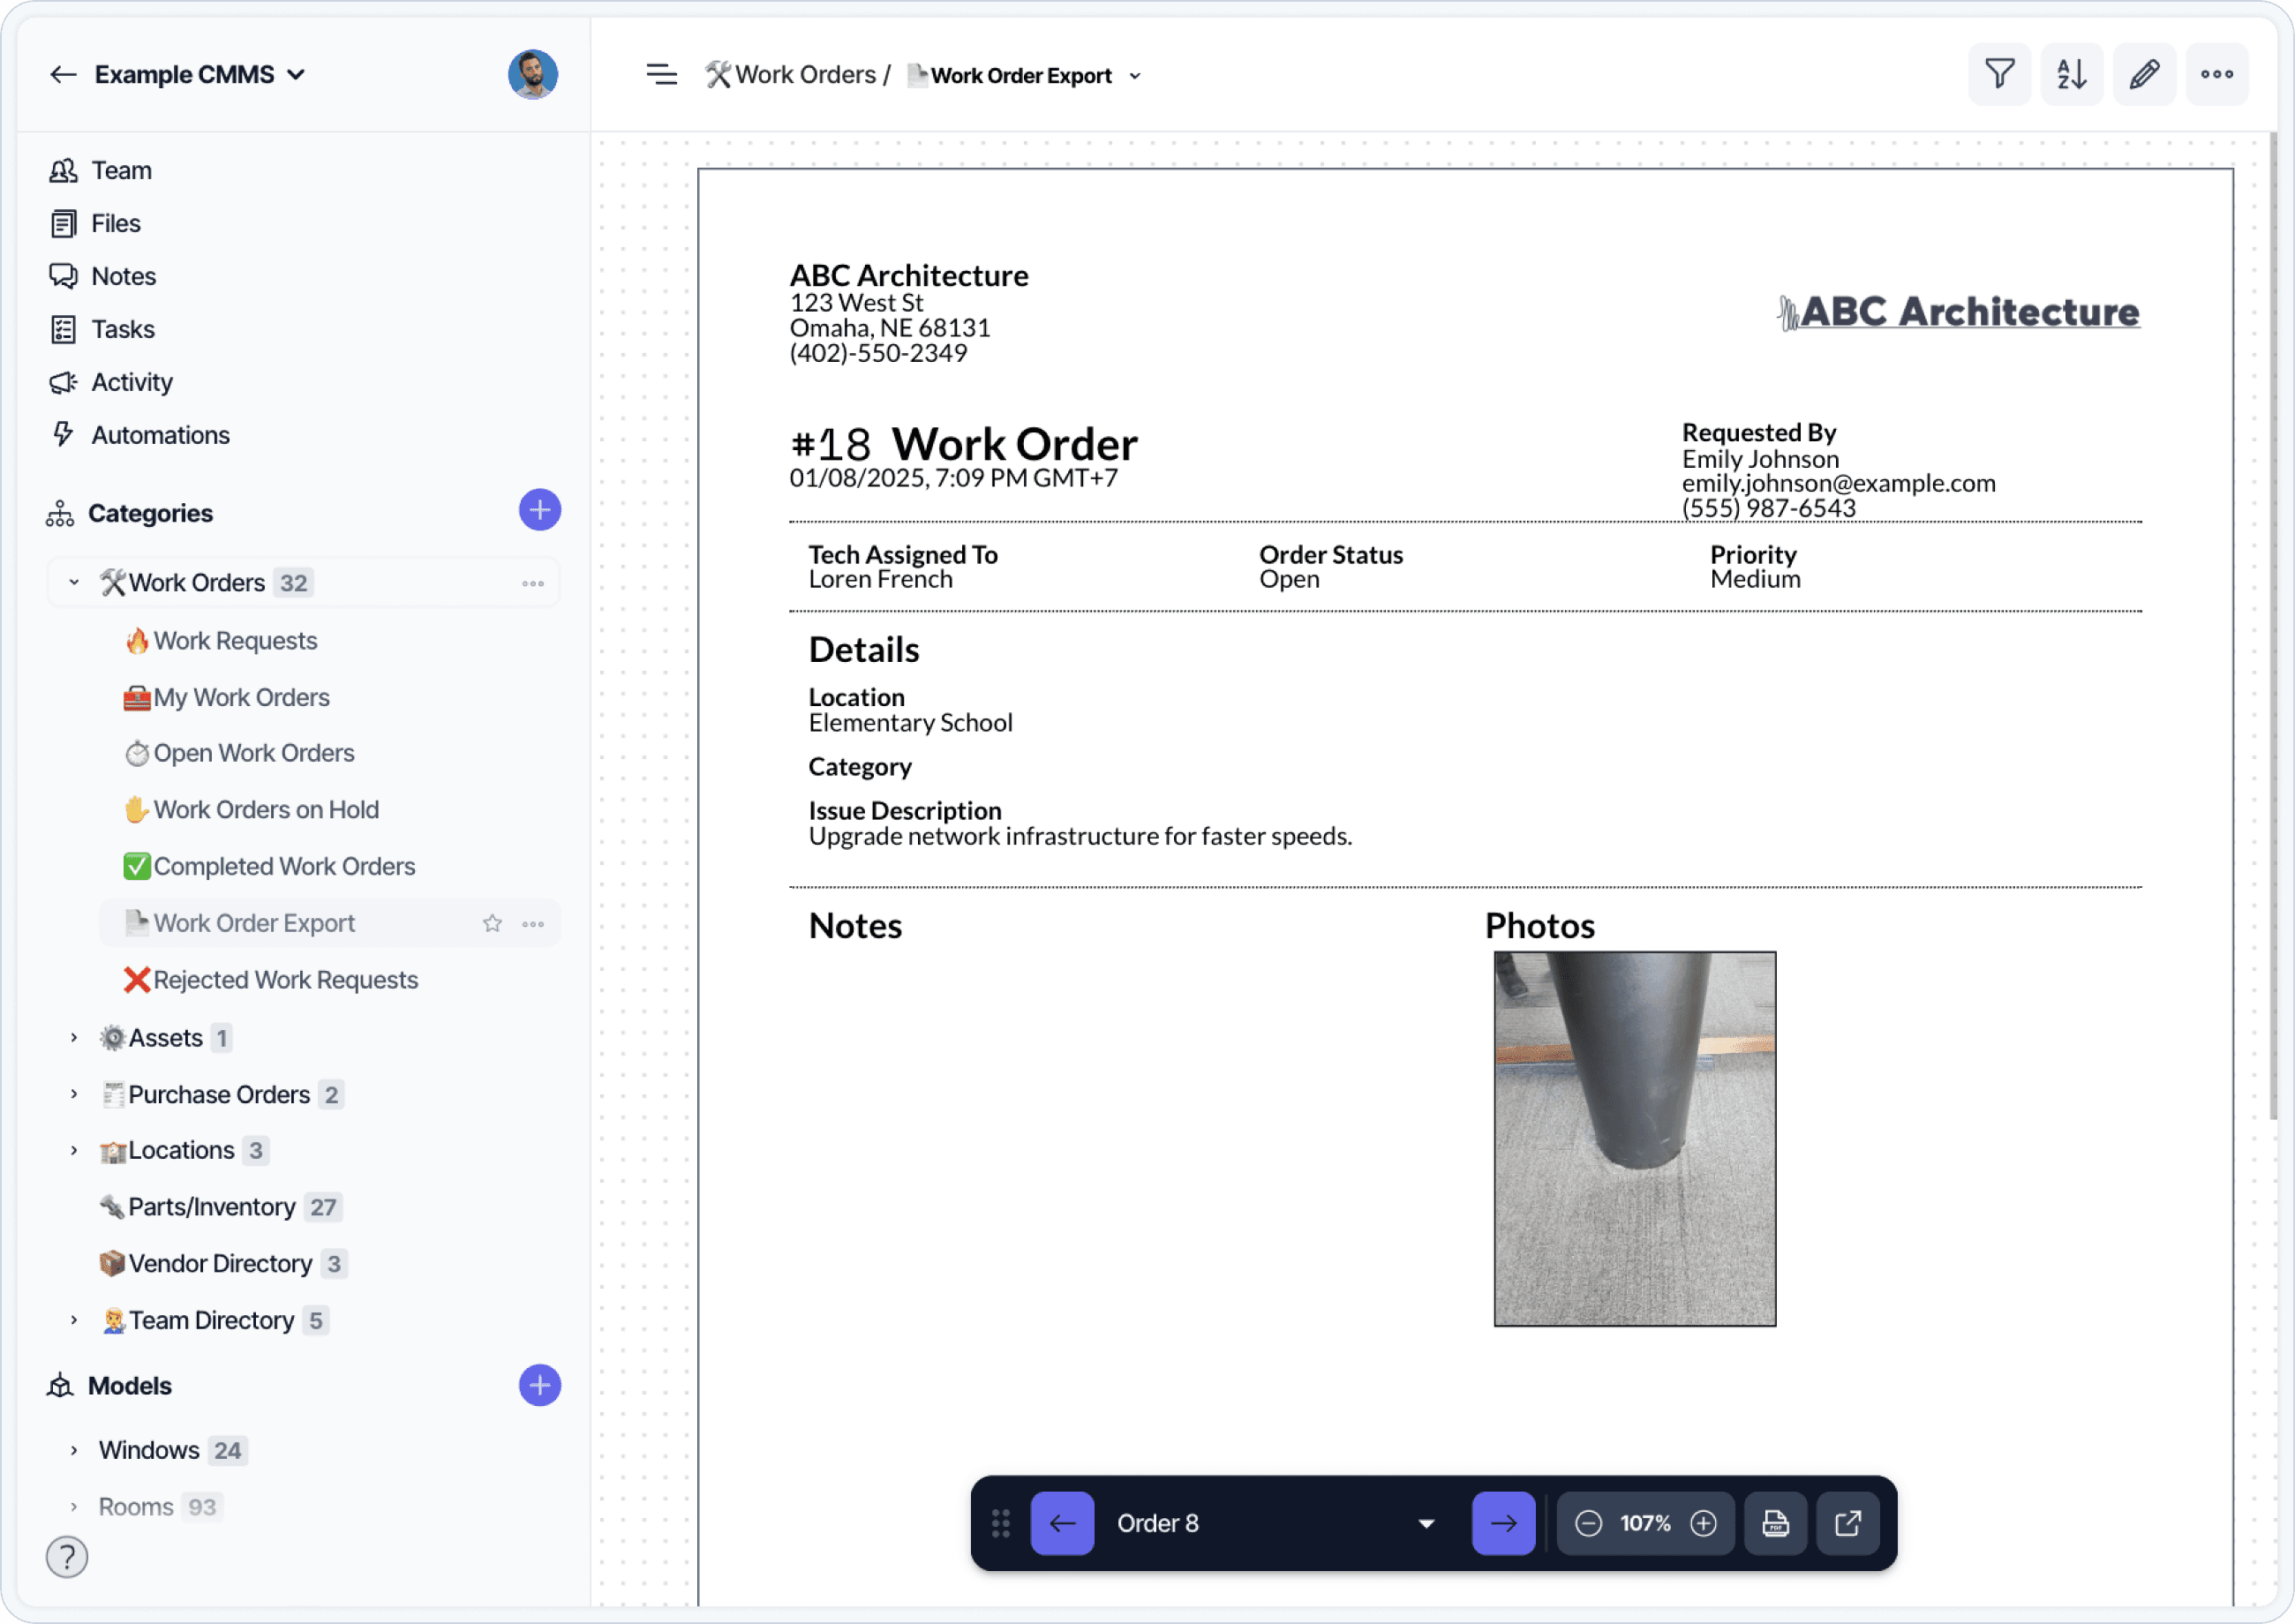Image resolution: width=2295 pixels, height=1624 pixels.
Task: Click the zoom out minus icon
Action: tap(1588, 1523)
